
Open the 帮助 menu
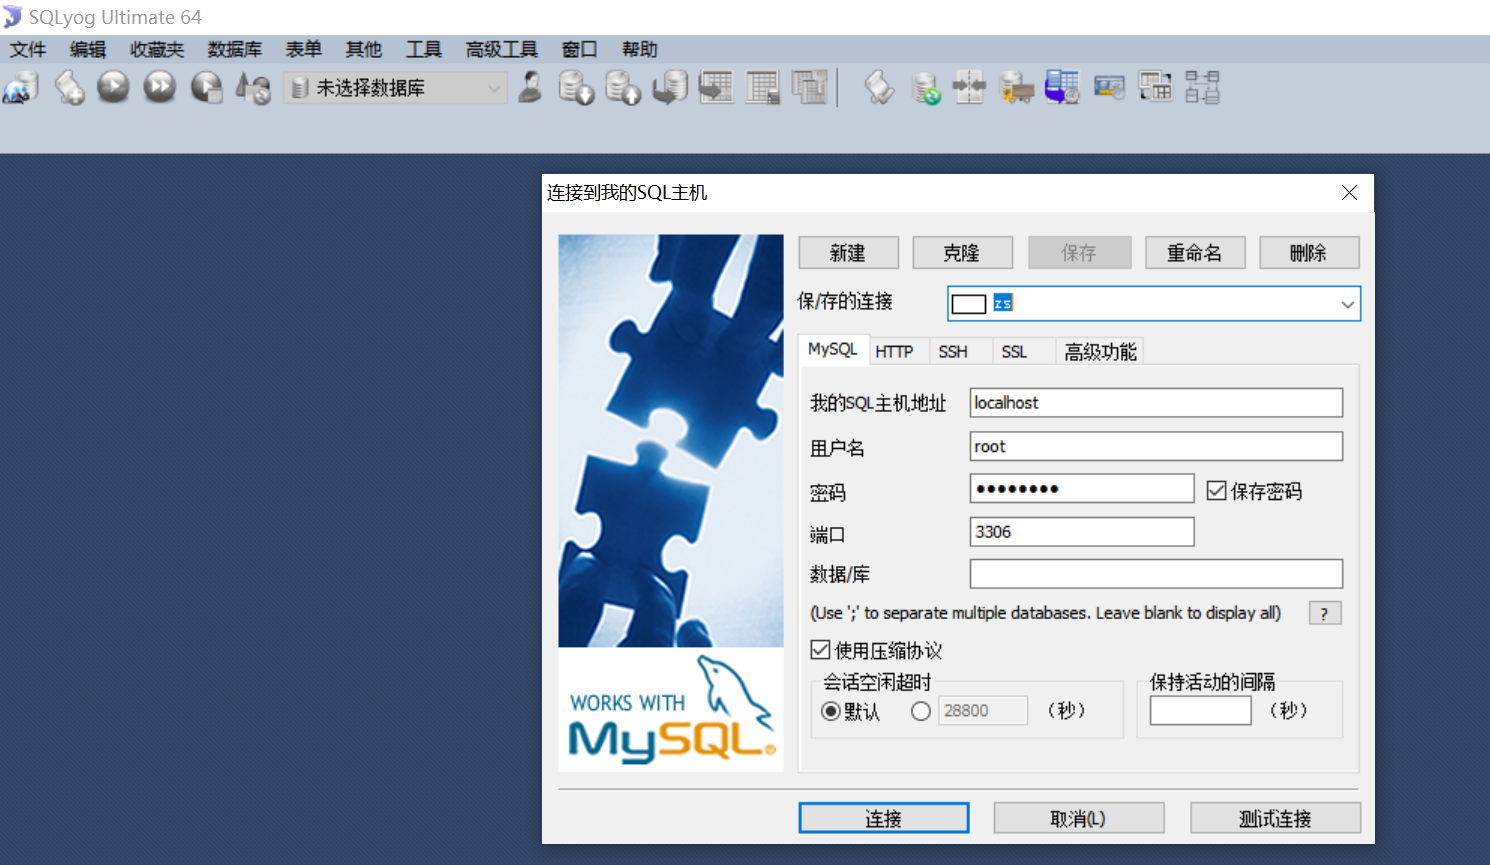coord(640,49)
